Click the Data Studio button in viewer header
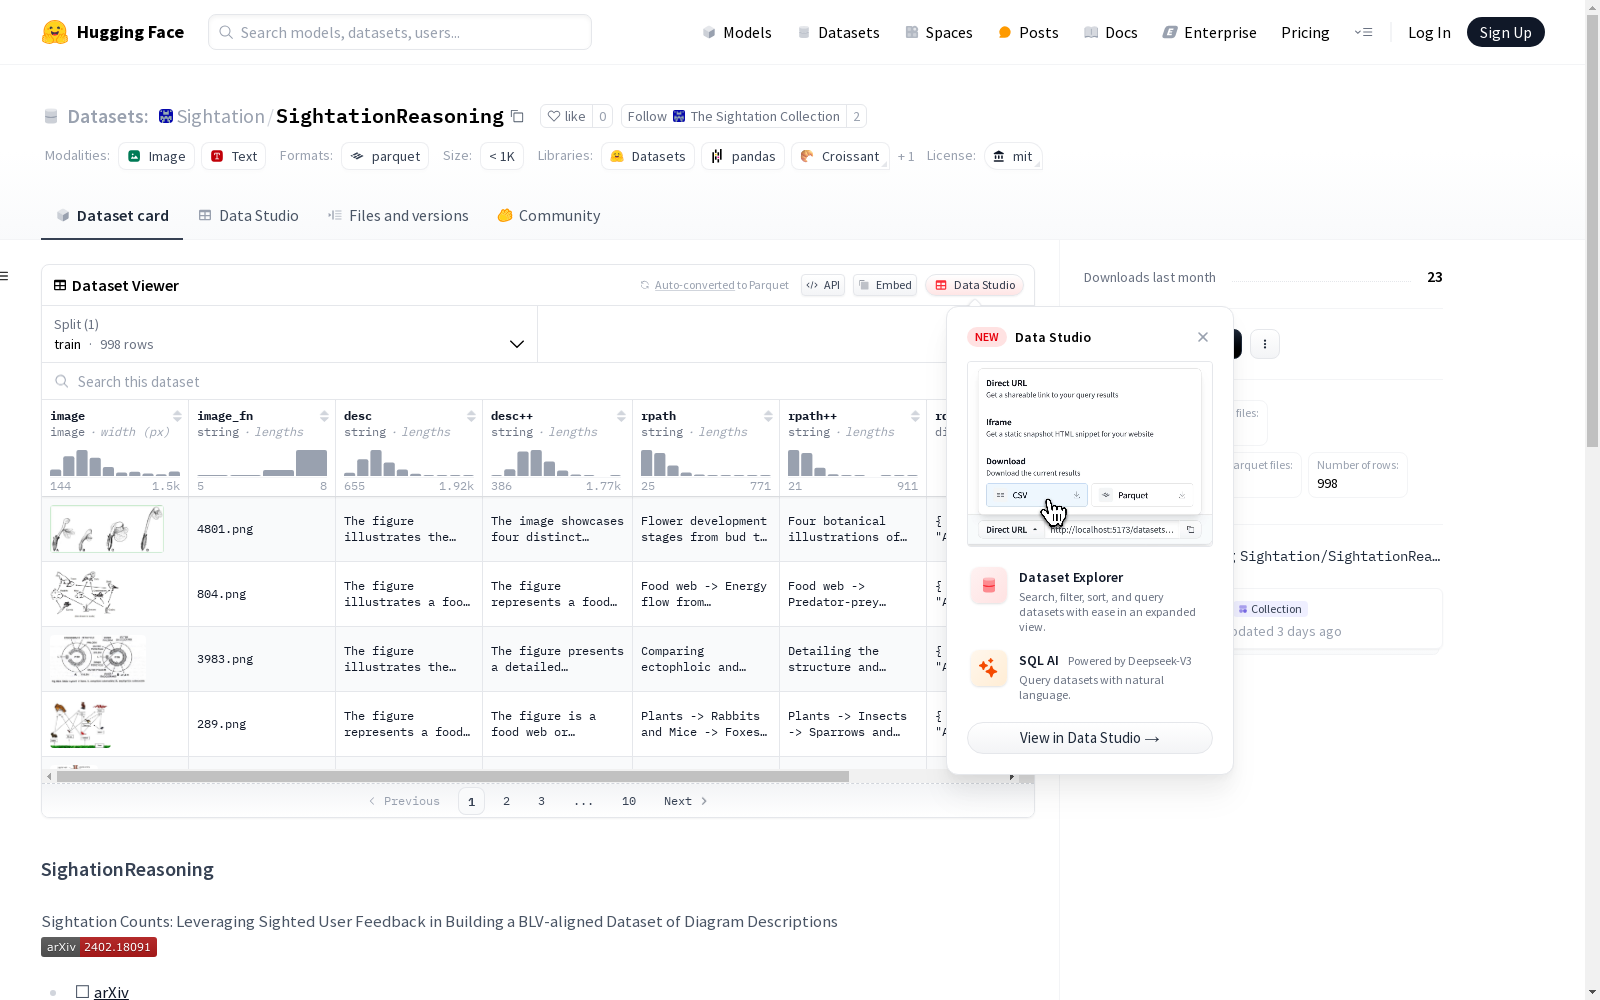1600x1000 pixels. pyautogui.click(x=975, y=285)
